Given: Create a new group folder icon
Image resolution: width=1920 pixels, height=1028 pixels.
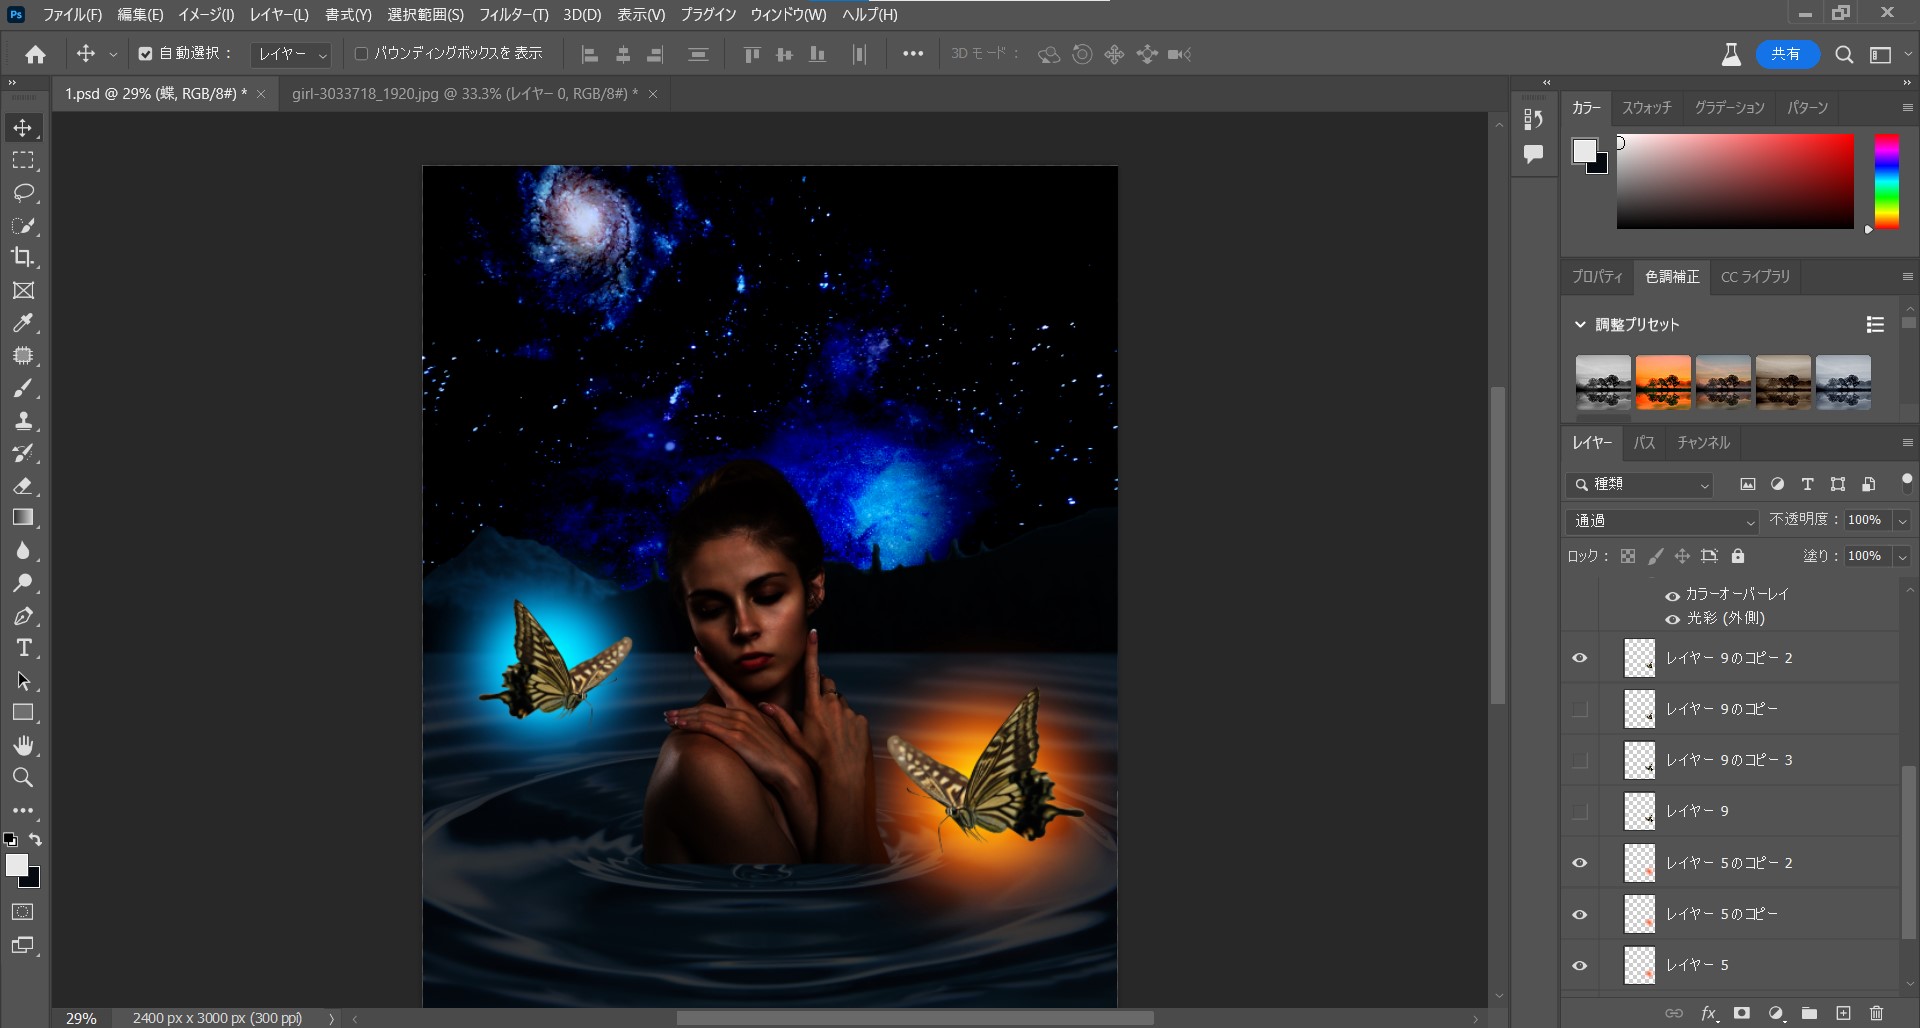Looking at the screenshot, I should pyautogui.click(x=1809, y=1013).
